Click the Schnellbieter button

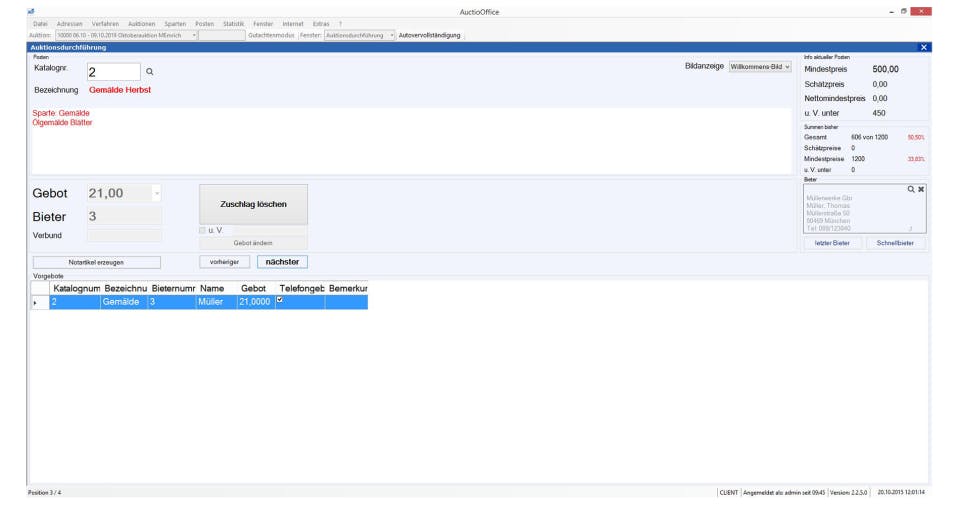[x=895, y=243]
